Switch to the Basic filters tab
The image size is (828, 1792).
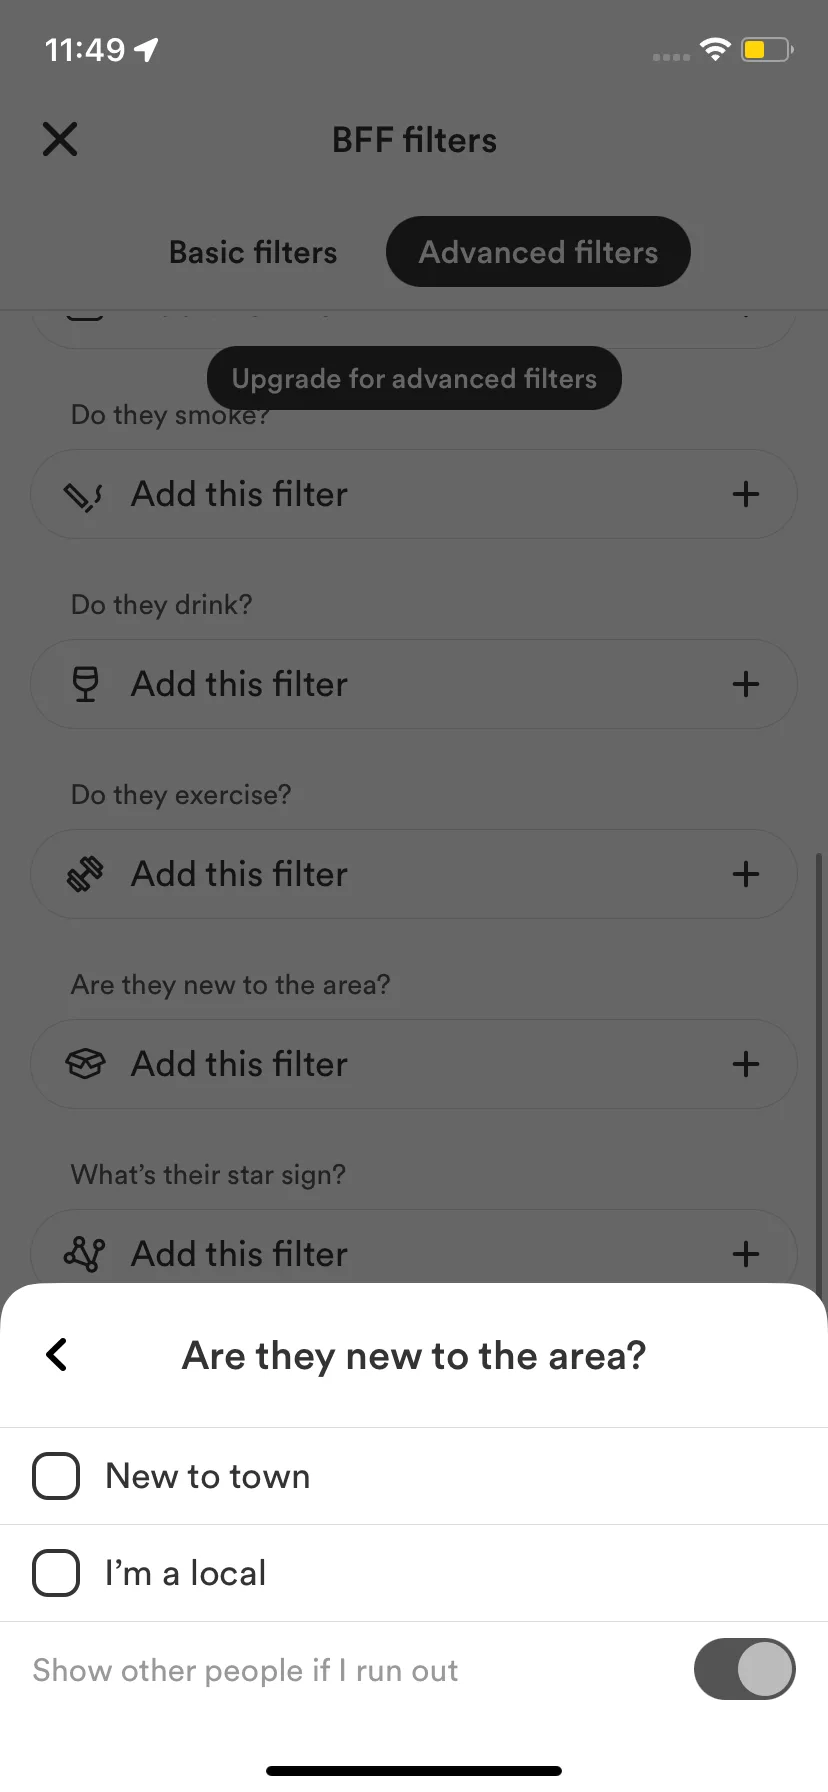(x=253, y=252)
